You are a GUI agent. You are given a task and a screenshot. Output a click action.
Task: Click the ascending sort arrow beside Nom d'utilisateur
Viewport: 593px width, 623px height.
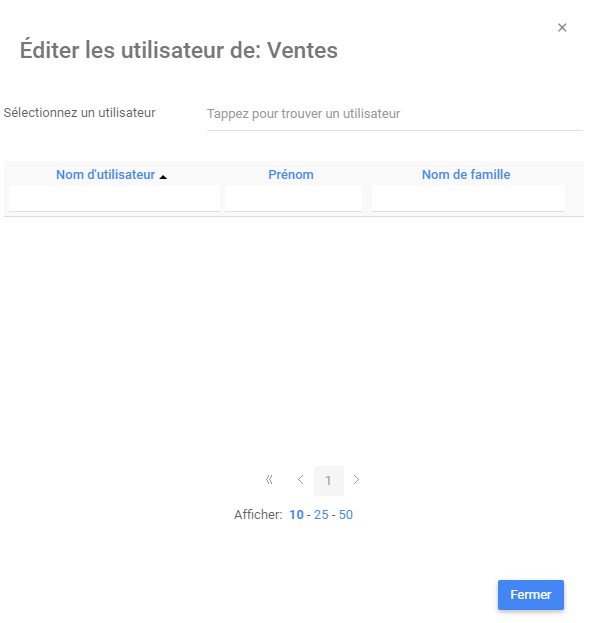coord(163,177)
